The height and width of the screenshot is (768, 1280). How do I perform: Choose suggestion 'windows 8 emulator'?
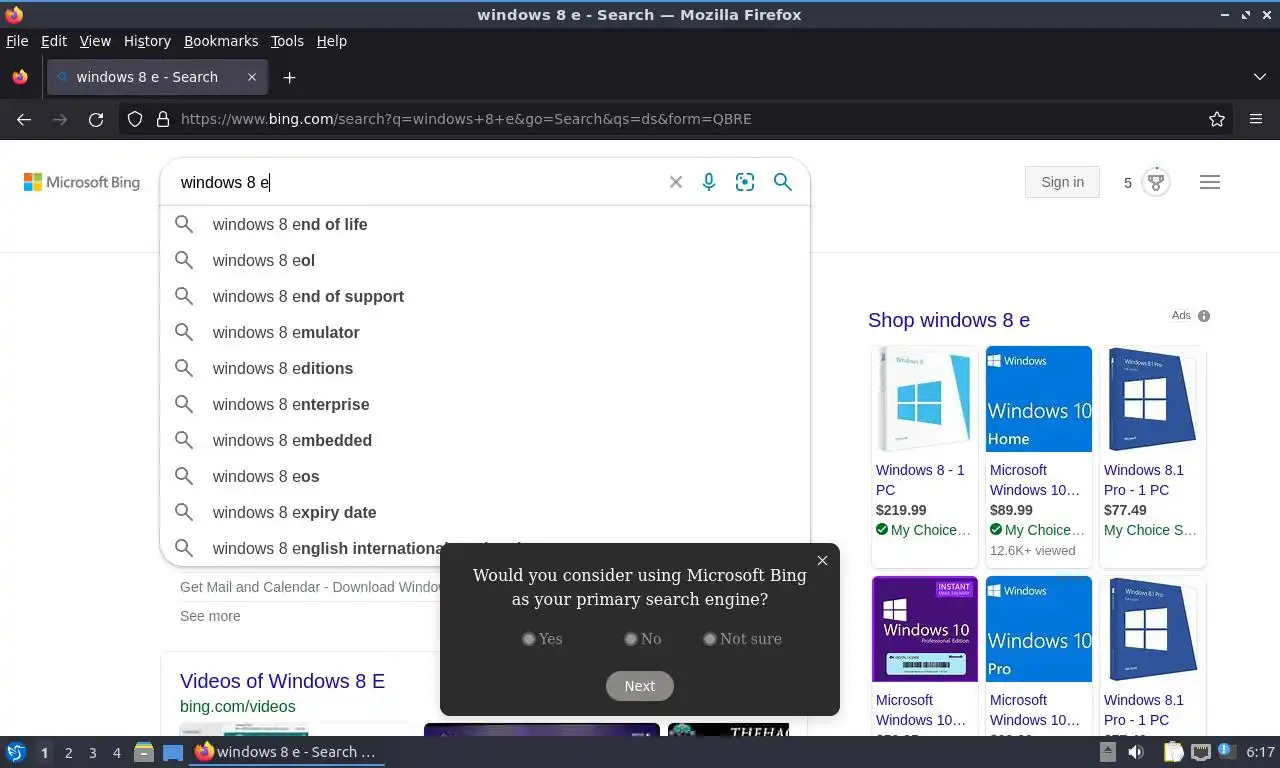click(x=485, y=332)
